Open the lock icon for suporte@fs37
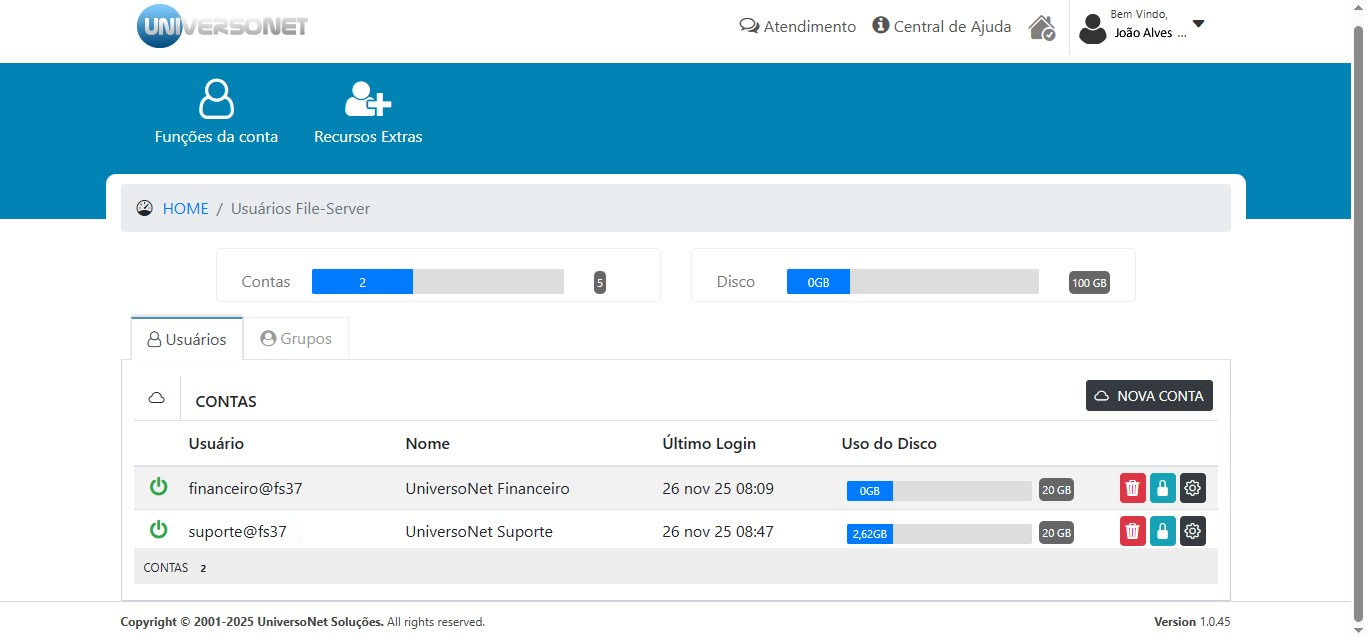This screenshot has height=637, width=1366. coord(1162,531)
